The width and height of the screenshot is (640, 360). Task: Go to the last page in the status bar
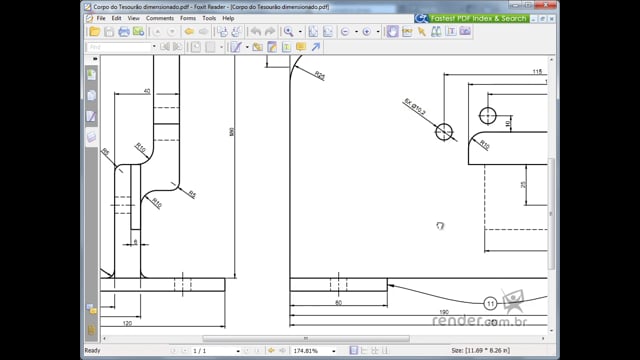(x=258, y=351)
